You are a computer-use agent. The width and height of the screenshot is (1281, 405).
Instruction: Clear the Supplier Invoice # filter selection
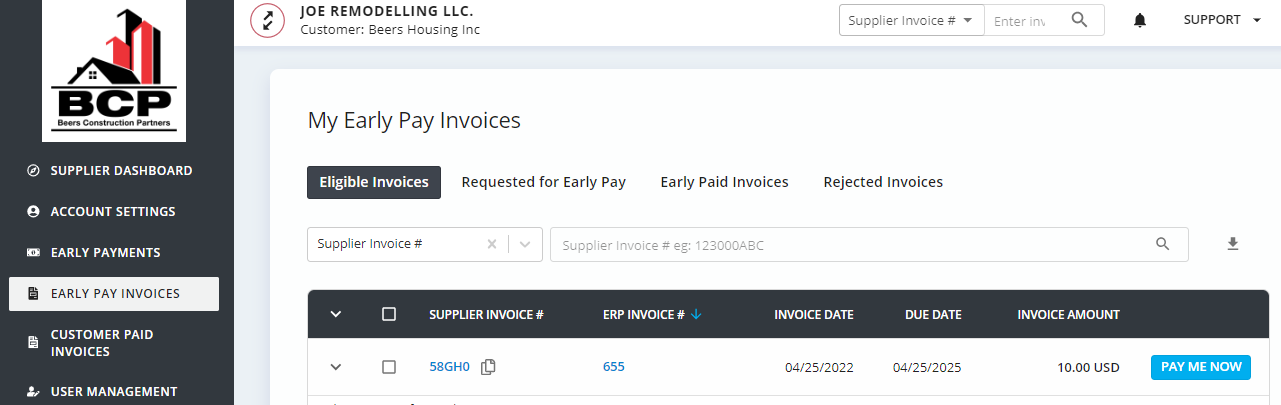click(491, 244)
